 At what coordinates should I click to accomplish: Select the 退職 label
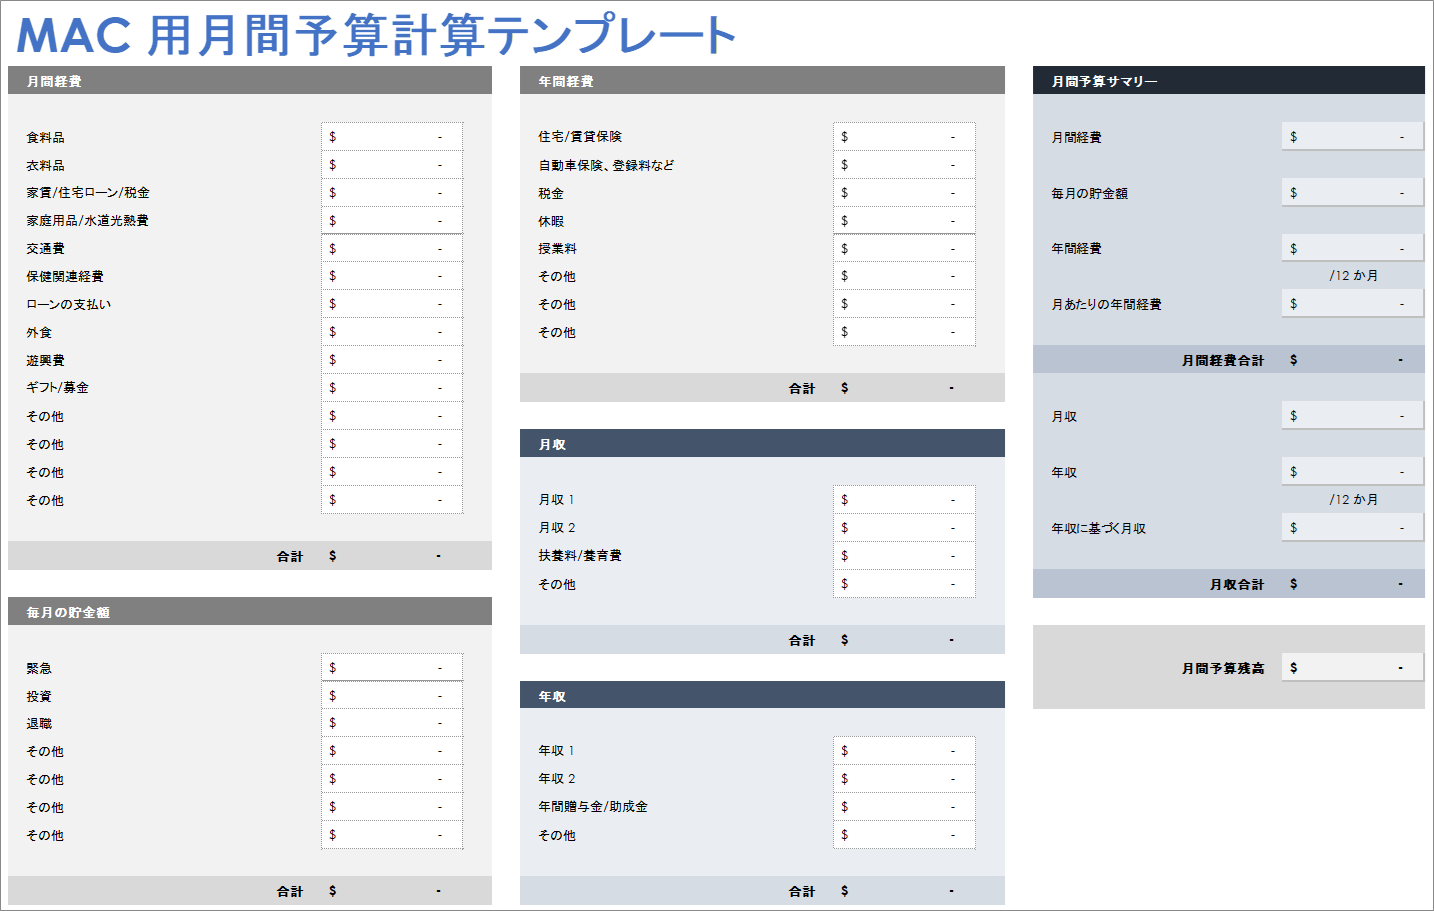coord(39,724)
